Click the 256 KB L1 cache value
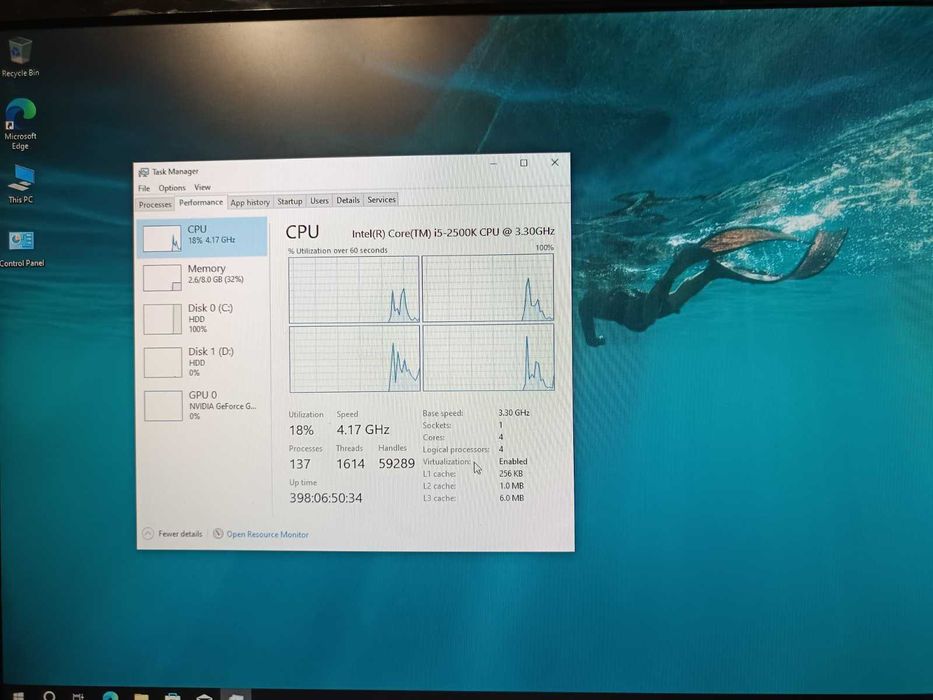Image resolution: width=933 pixels, height=700 pixels. pyautogui.click(x=511, y=474)
